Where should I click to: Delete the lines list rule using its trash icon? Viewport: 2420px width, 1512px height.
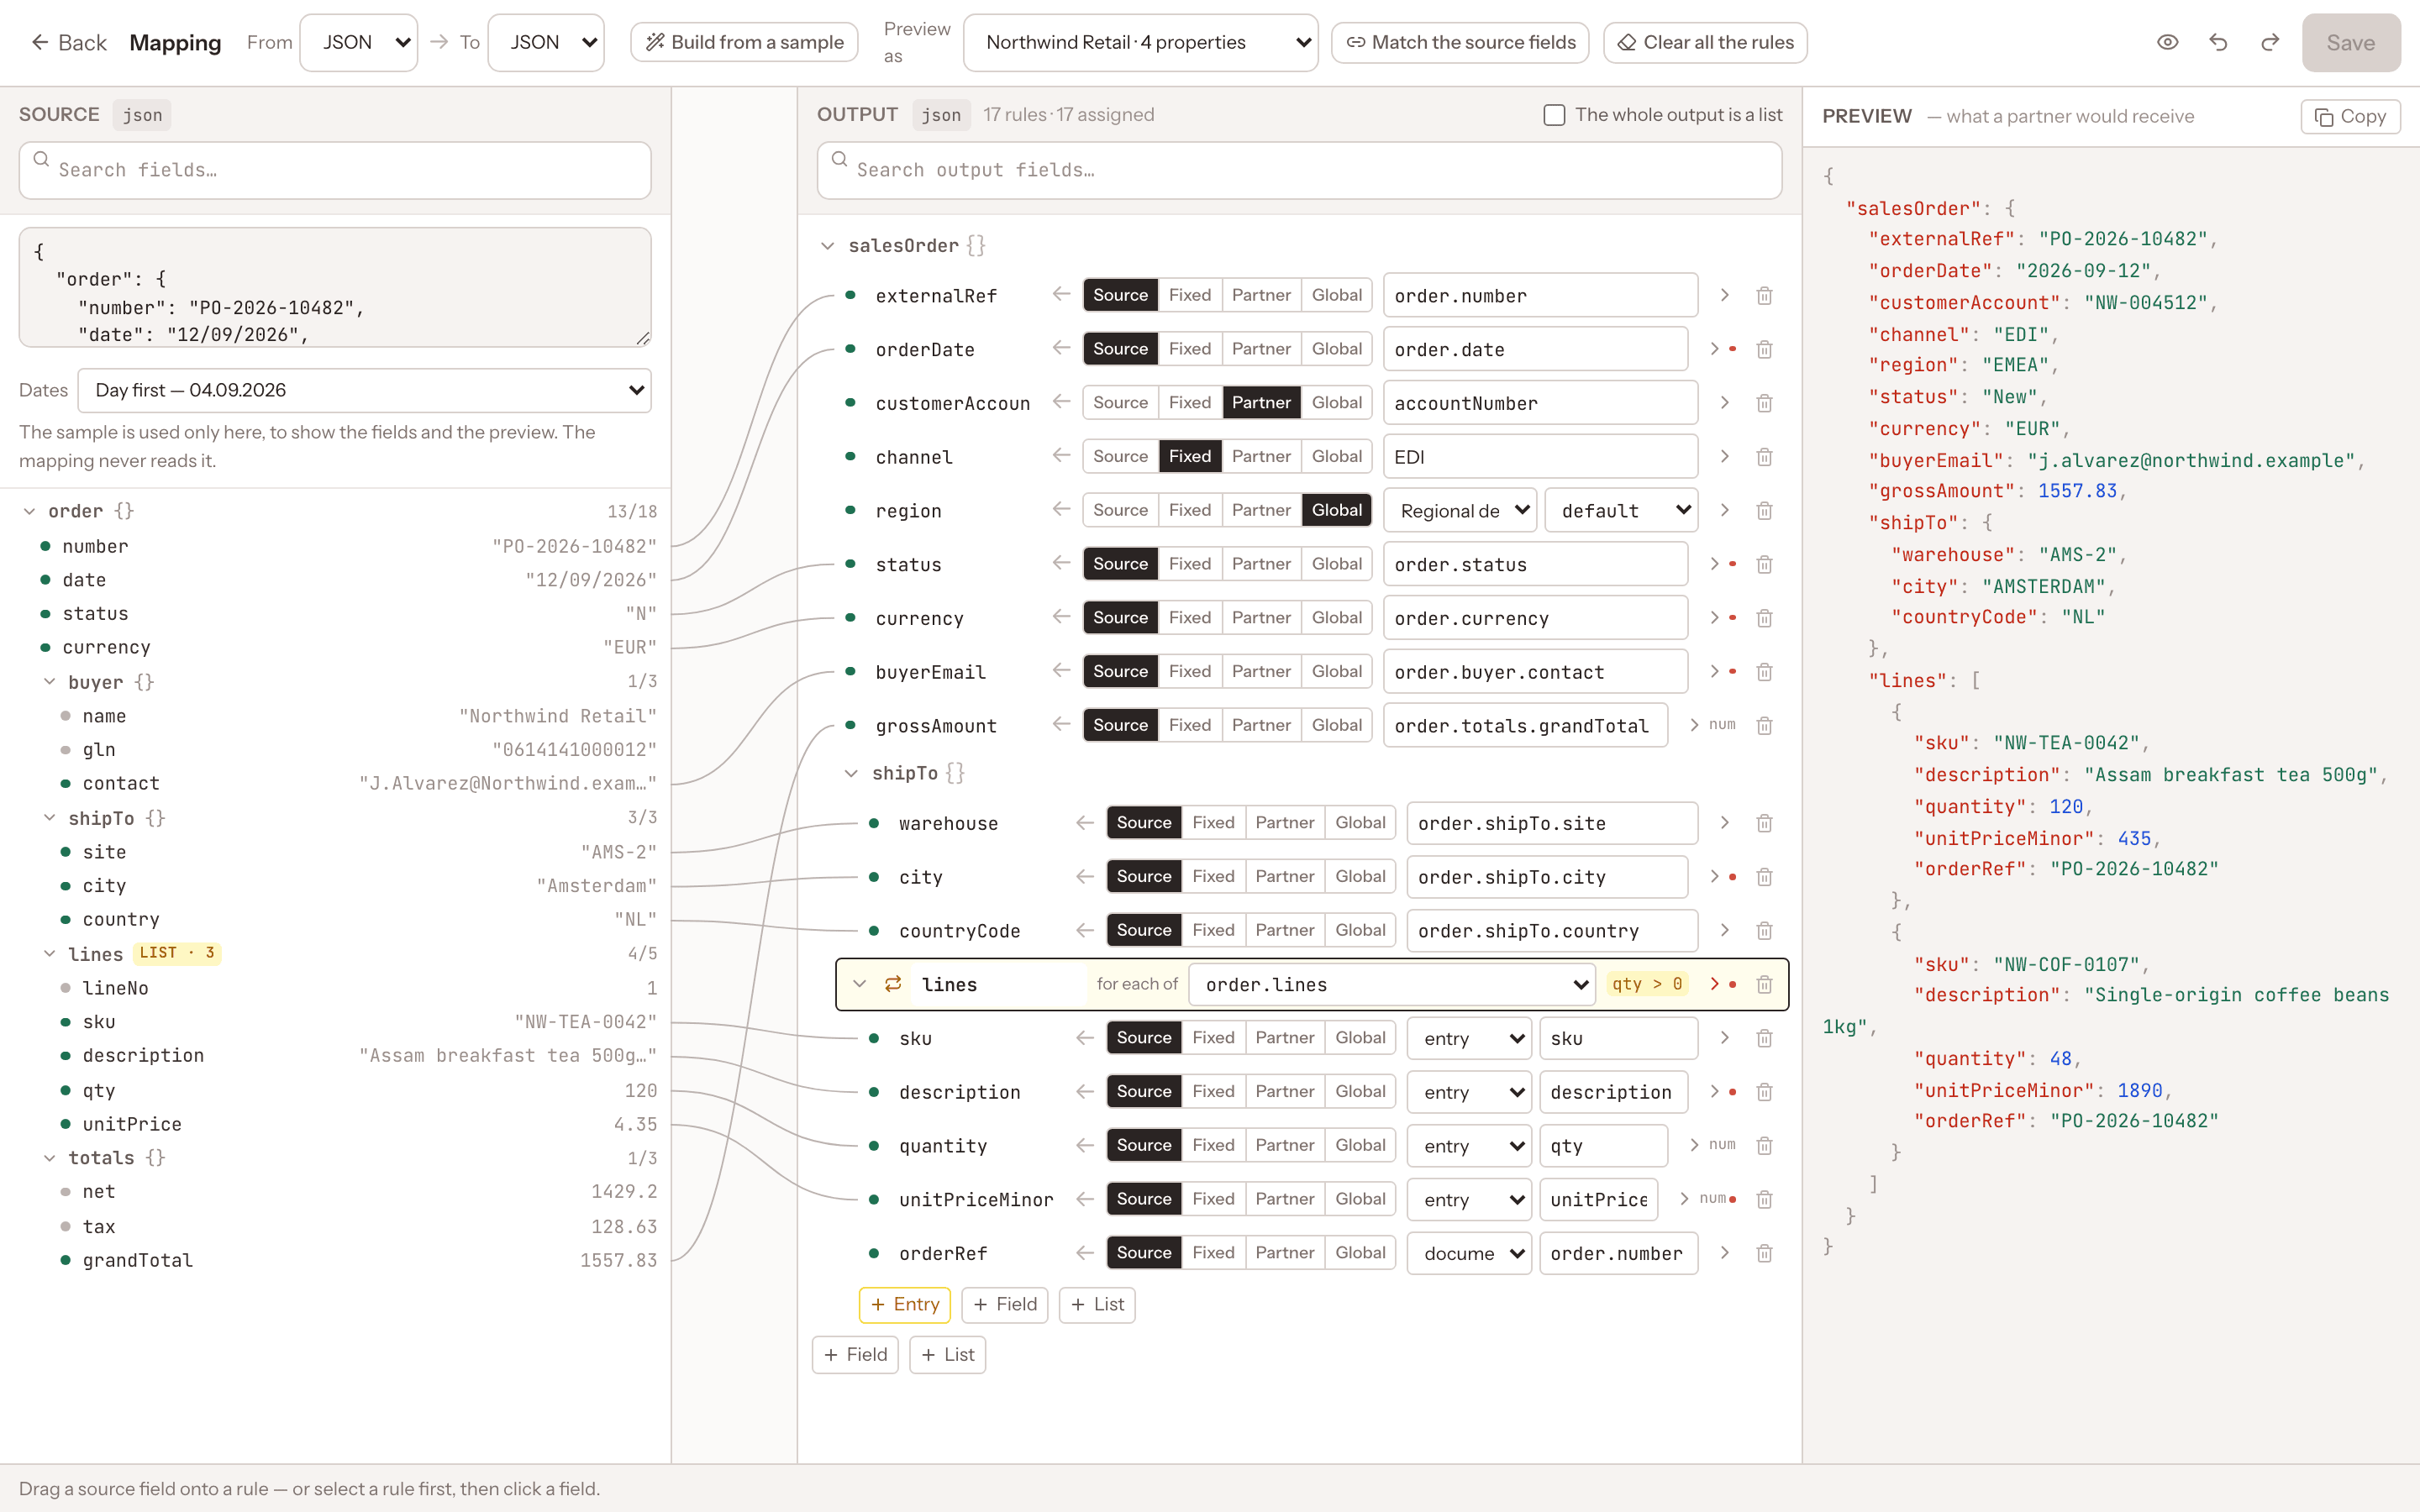(x=1764, y=985)
